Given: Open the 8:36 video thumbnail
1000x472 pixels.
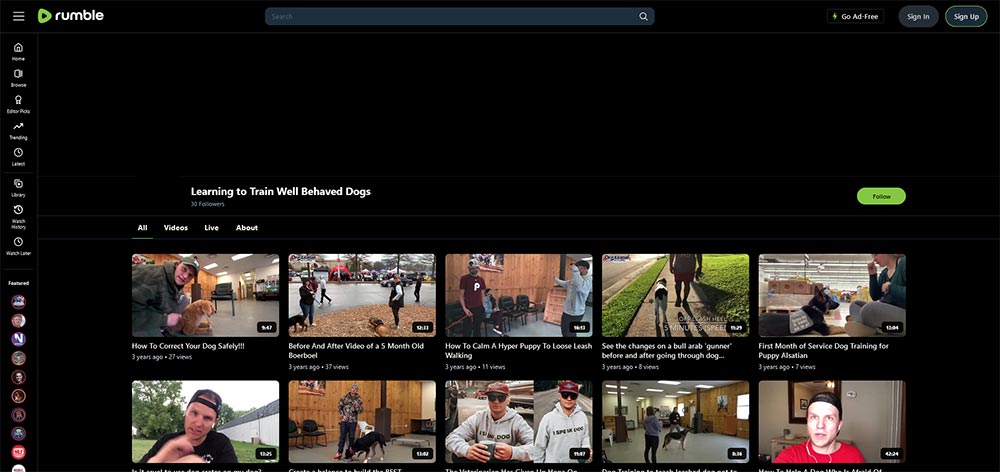Looking at the screenshot, I should (x=675, y=422).
